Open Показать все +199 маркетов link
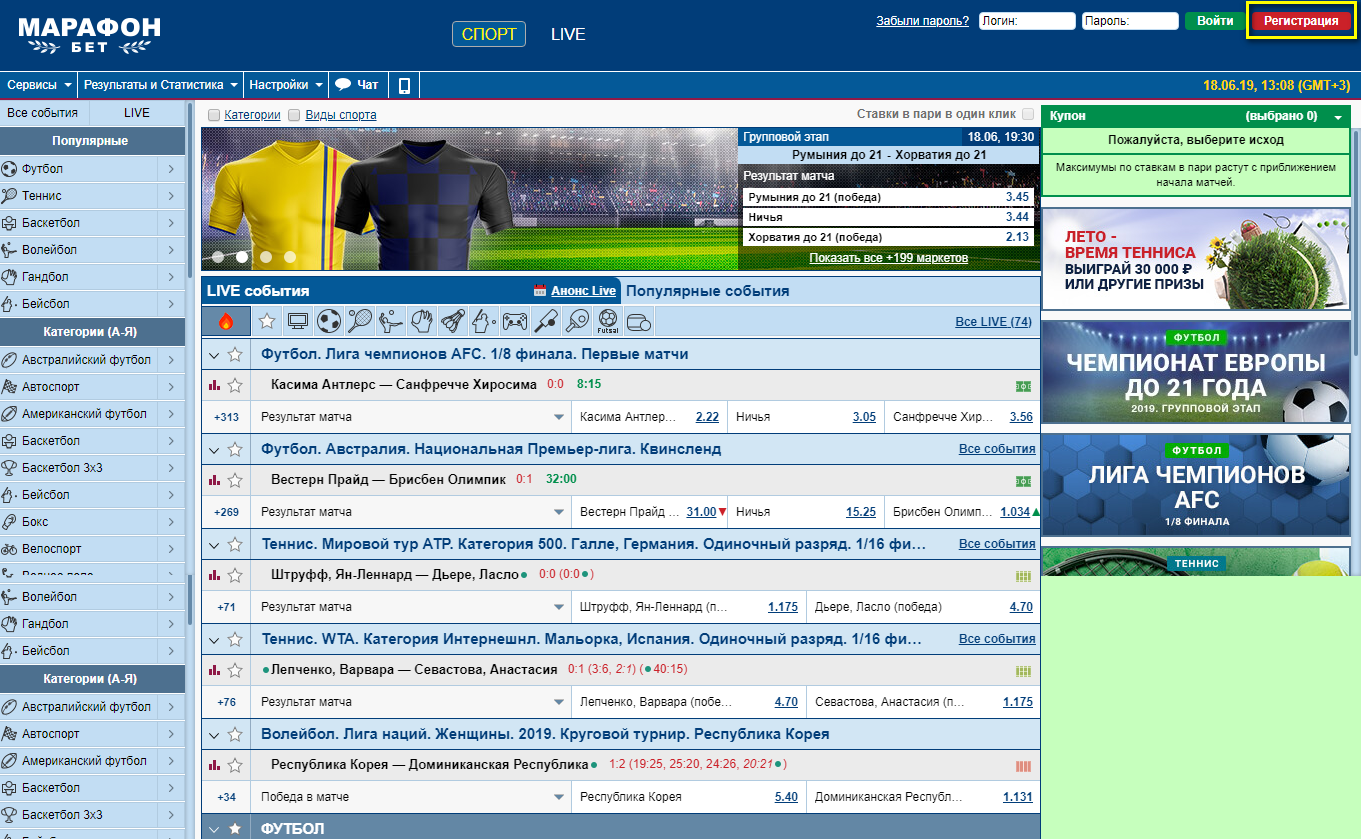 pyautogui.click(x=889, y=258)
